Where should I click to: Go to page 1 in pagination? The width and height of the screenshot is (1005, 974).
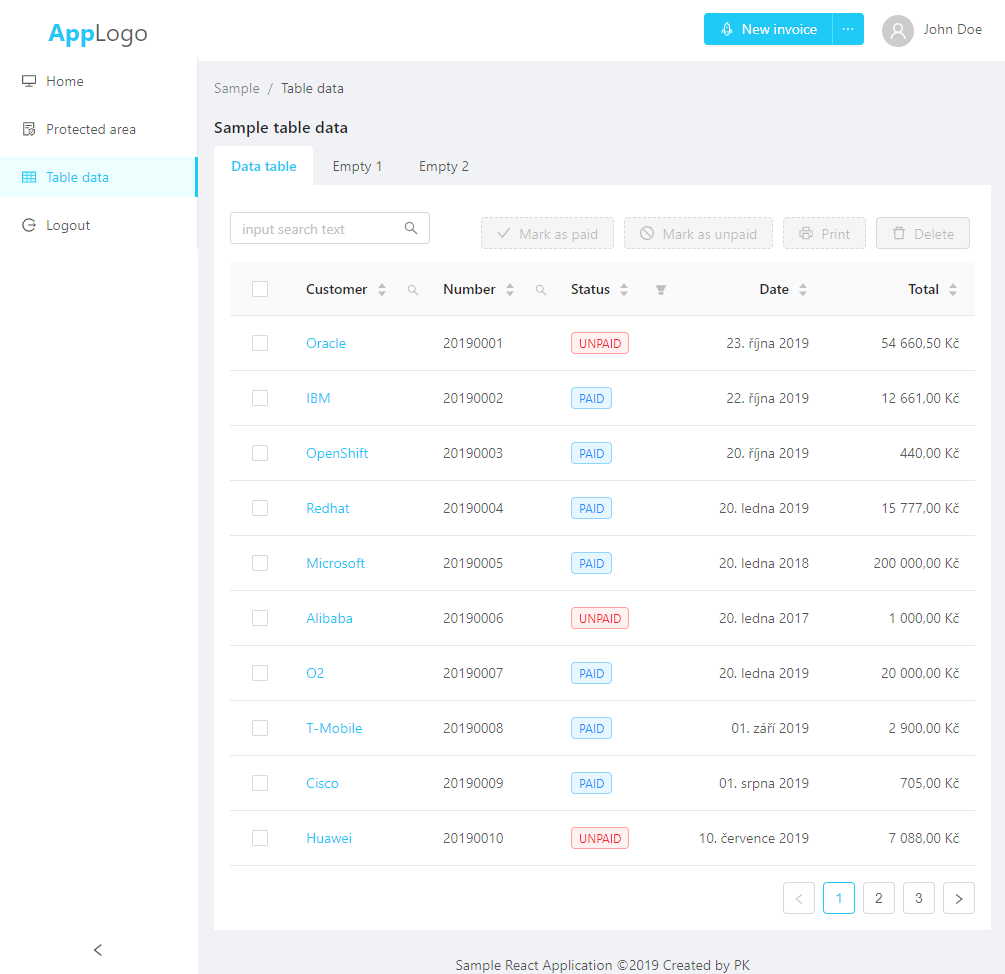click(x=839, y=898)
